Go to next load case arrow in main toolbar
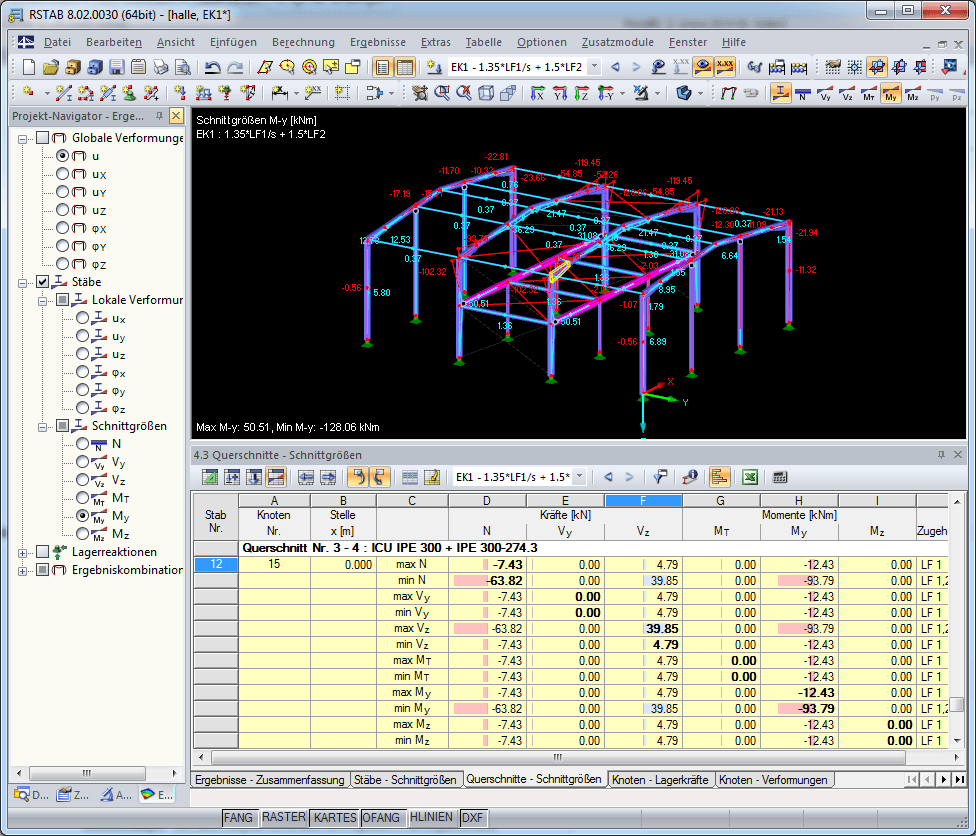Screen dimensions: 976x836 (636, 68)
